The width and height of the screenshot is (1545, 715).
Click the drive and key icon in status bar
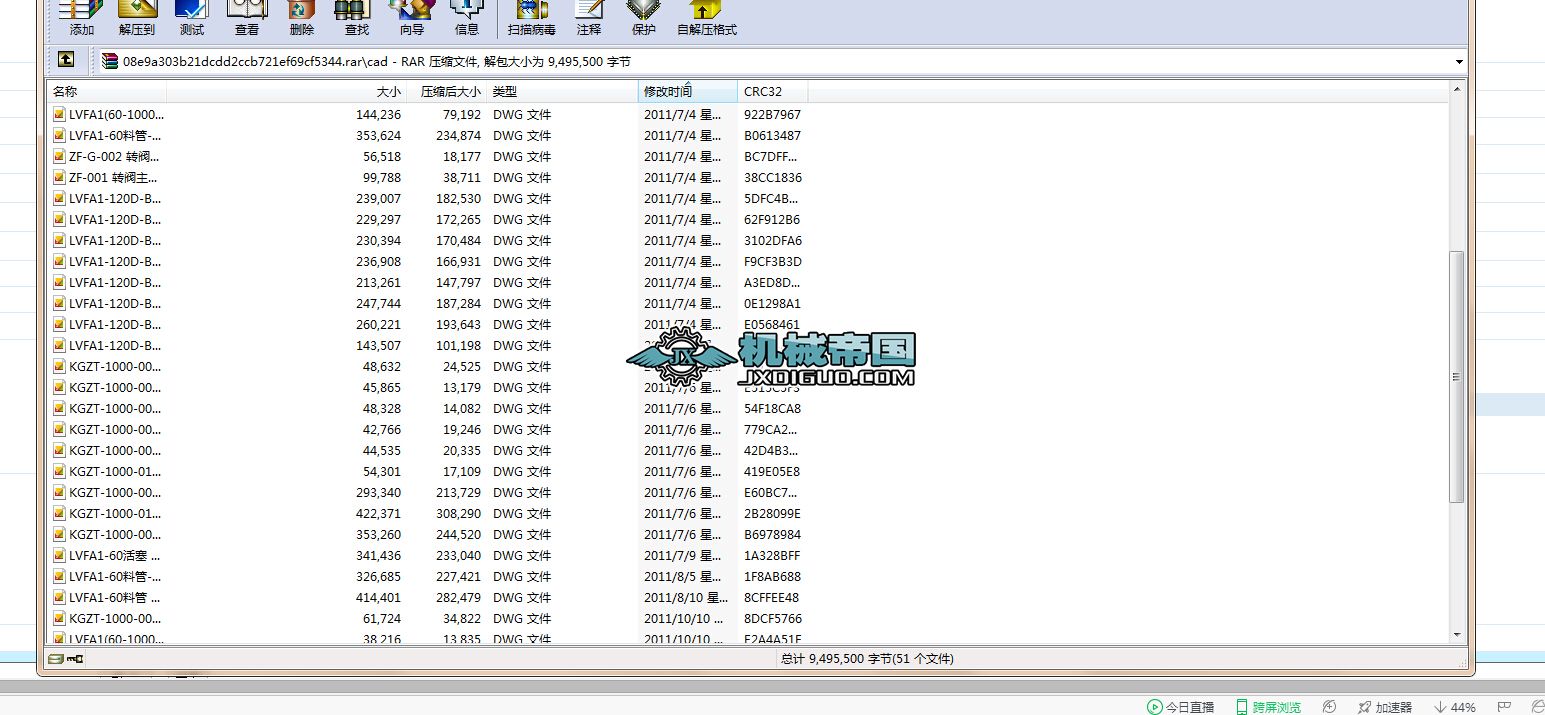point(66,659)
